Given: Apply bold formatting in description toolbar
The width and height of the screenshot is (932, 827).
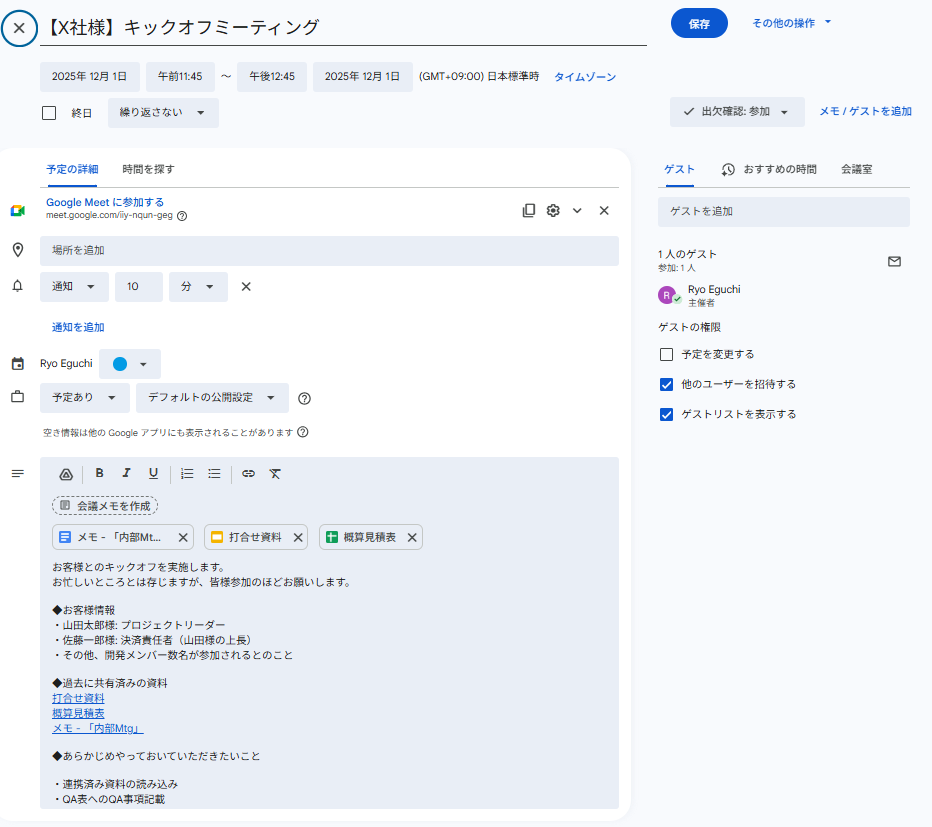Looking at the screenshot, I should click(x=100, y=474).
